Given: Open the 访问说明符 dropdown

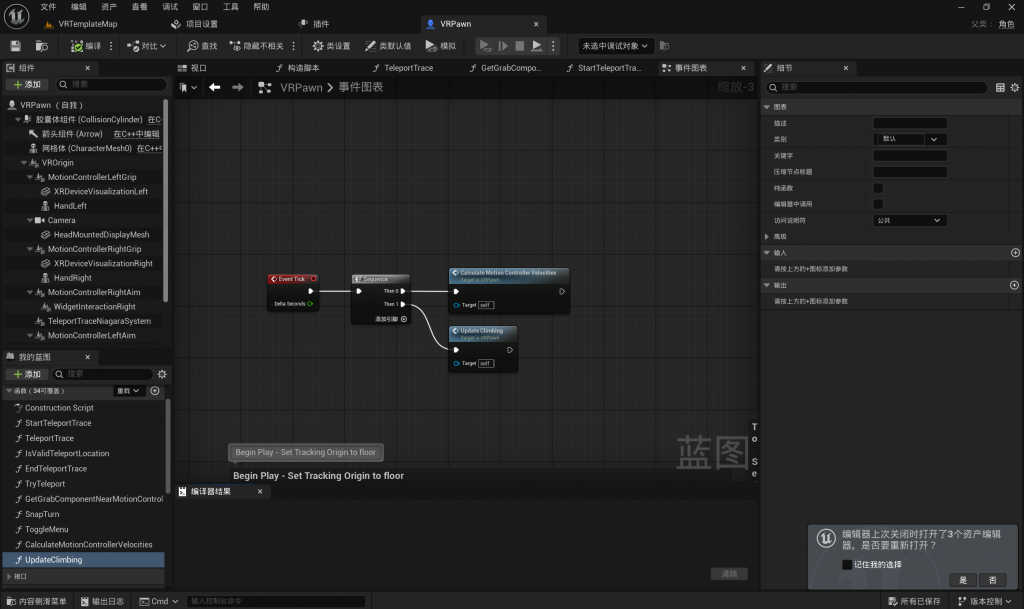Looking at the screenshot, I should (909, 220).
